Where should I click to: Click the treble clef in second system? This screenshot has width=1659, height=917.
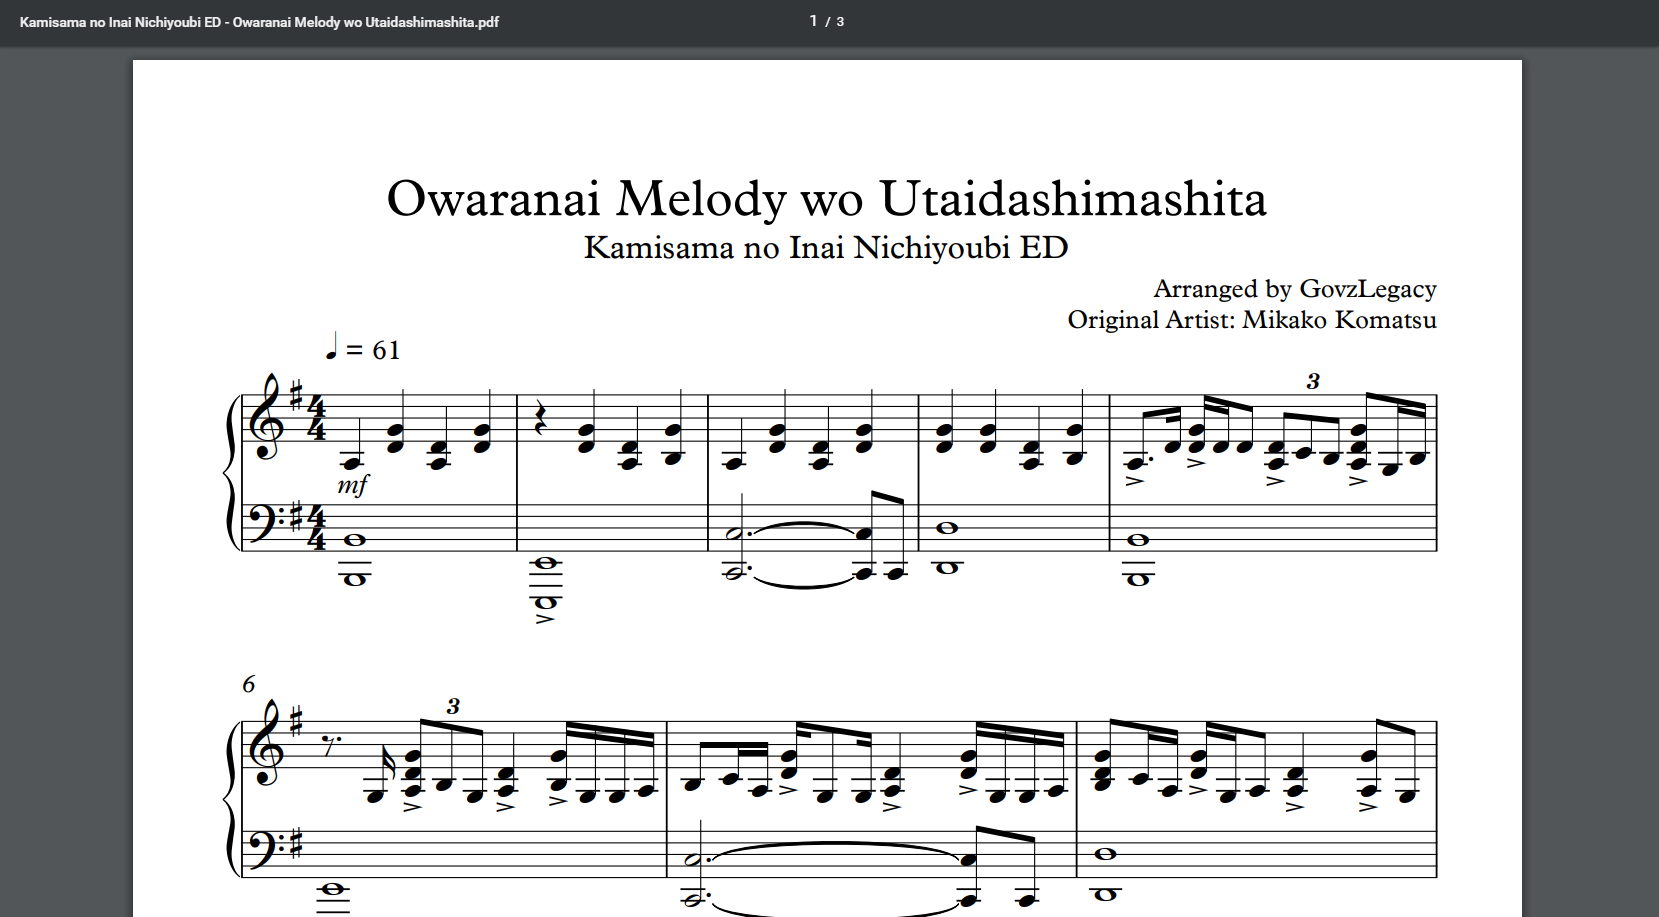tap(268, 747)
